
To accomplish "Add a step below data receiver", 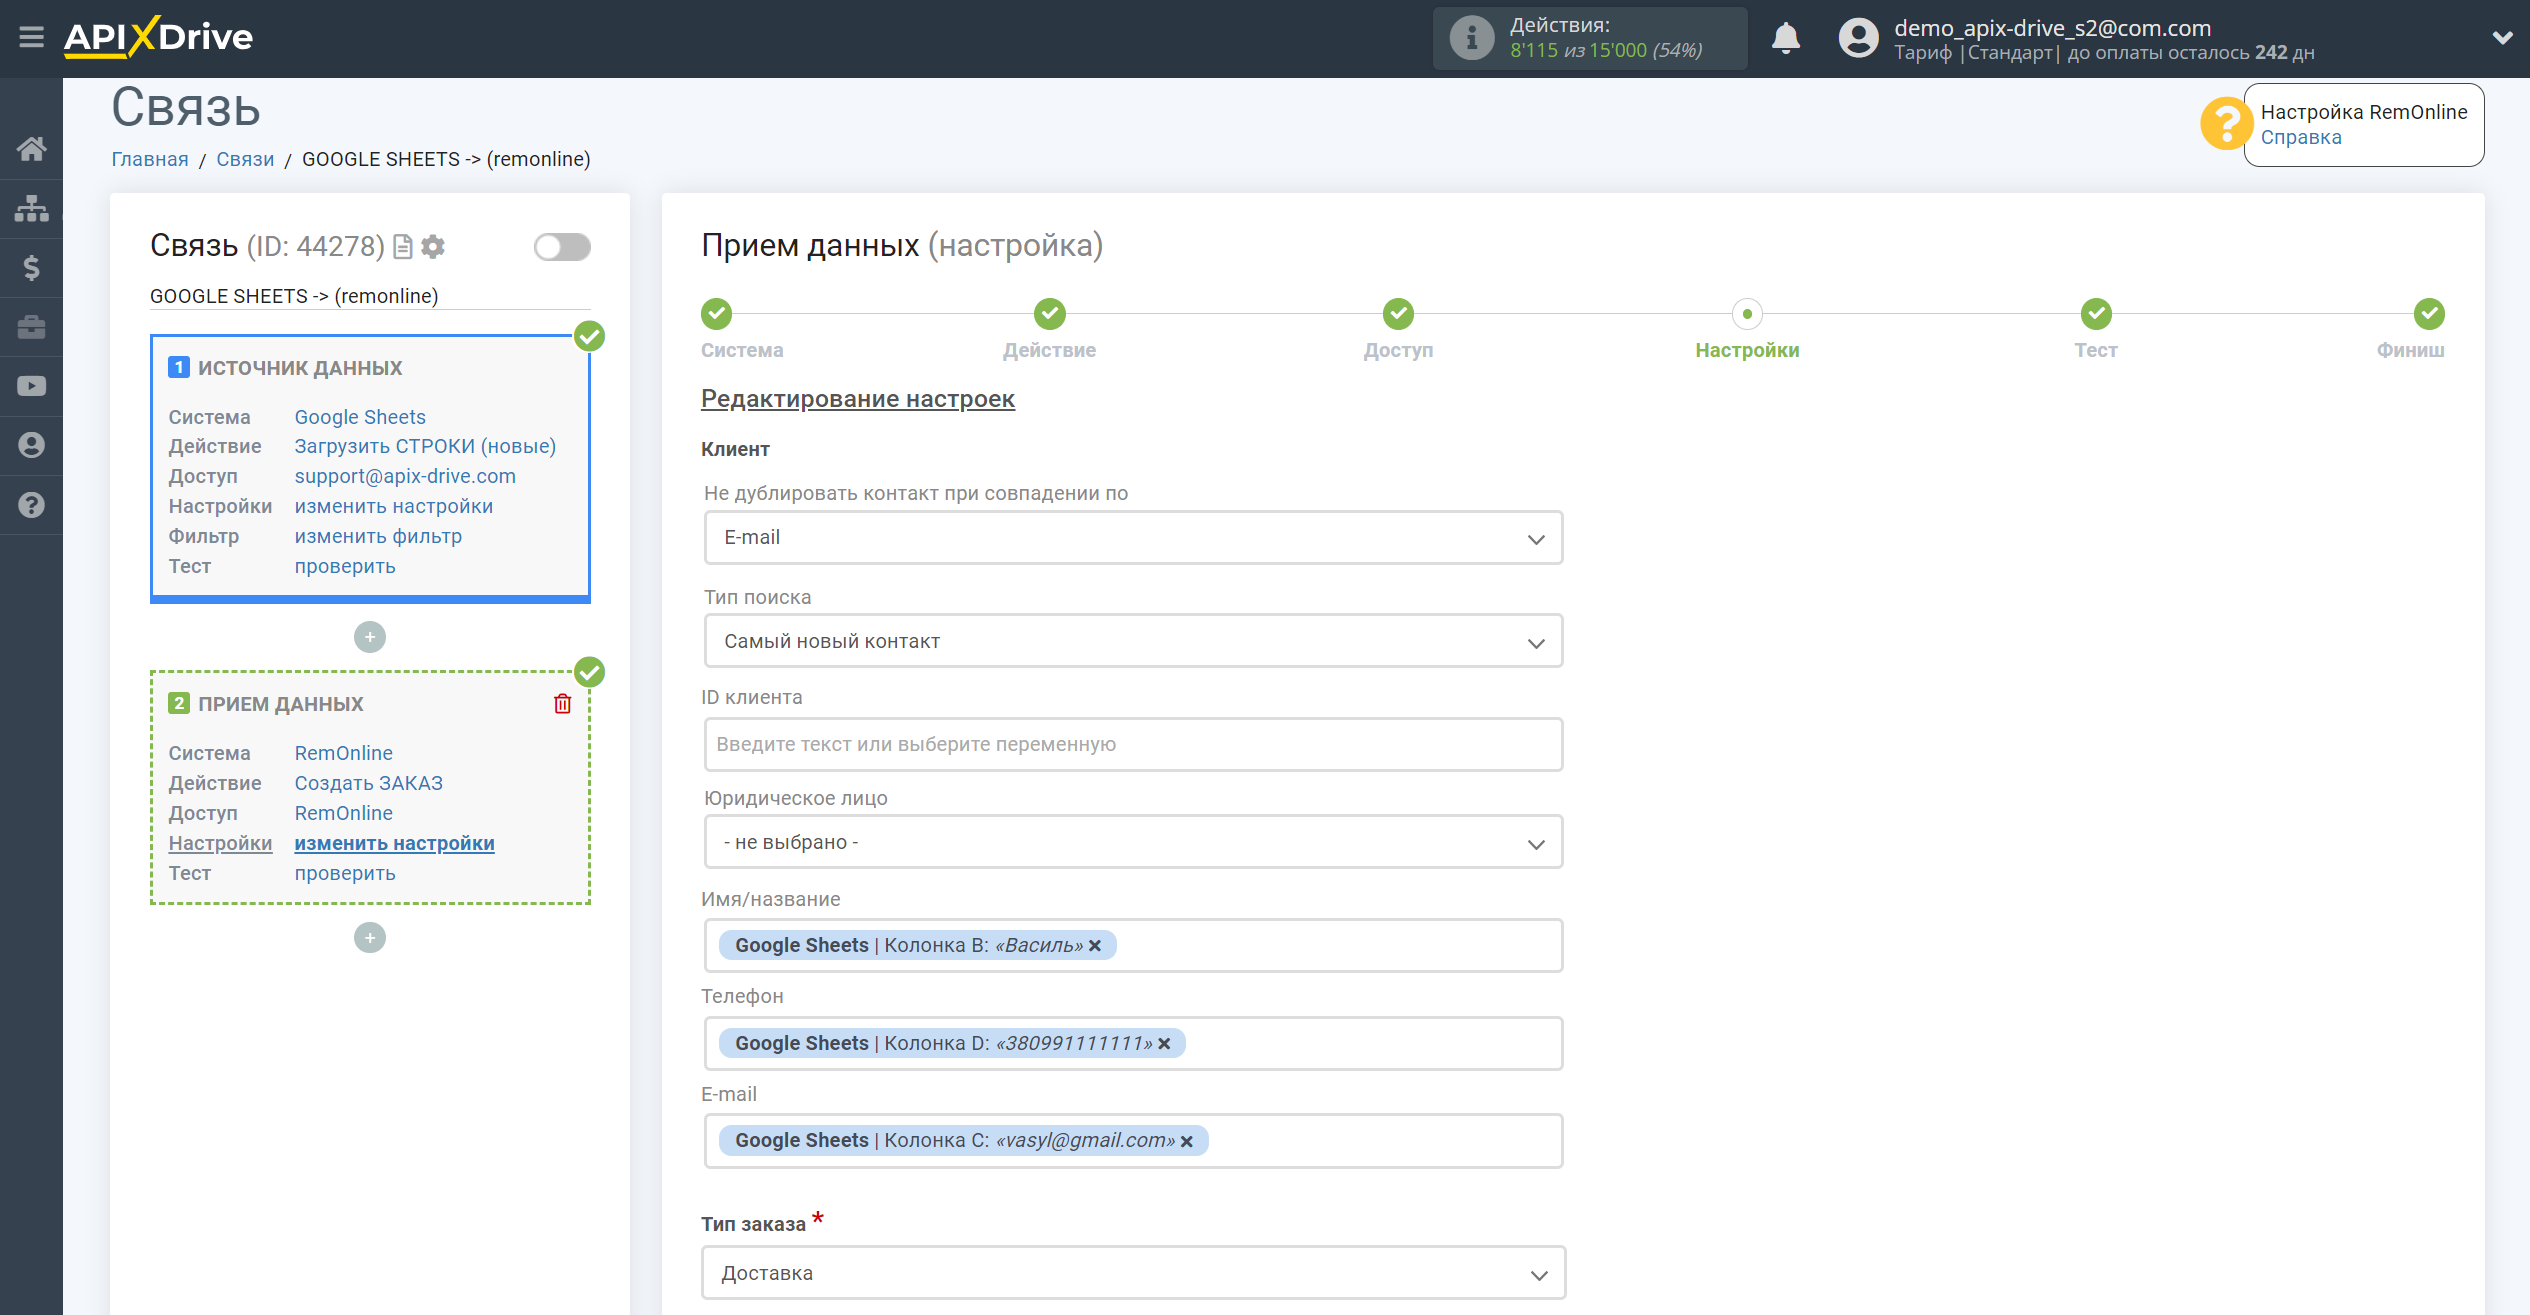I will coord(370,937).
